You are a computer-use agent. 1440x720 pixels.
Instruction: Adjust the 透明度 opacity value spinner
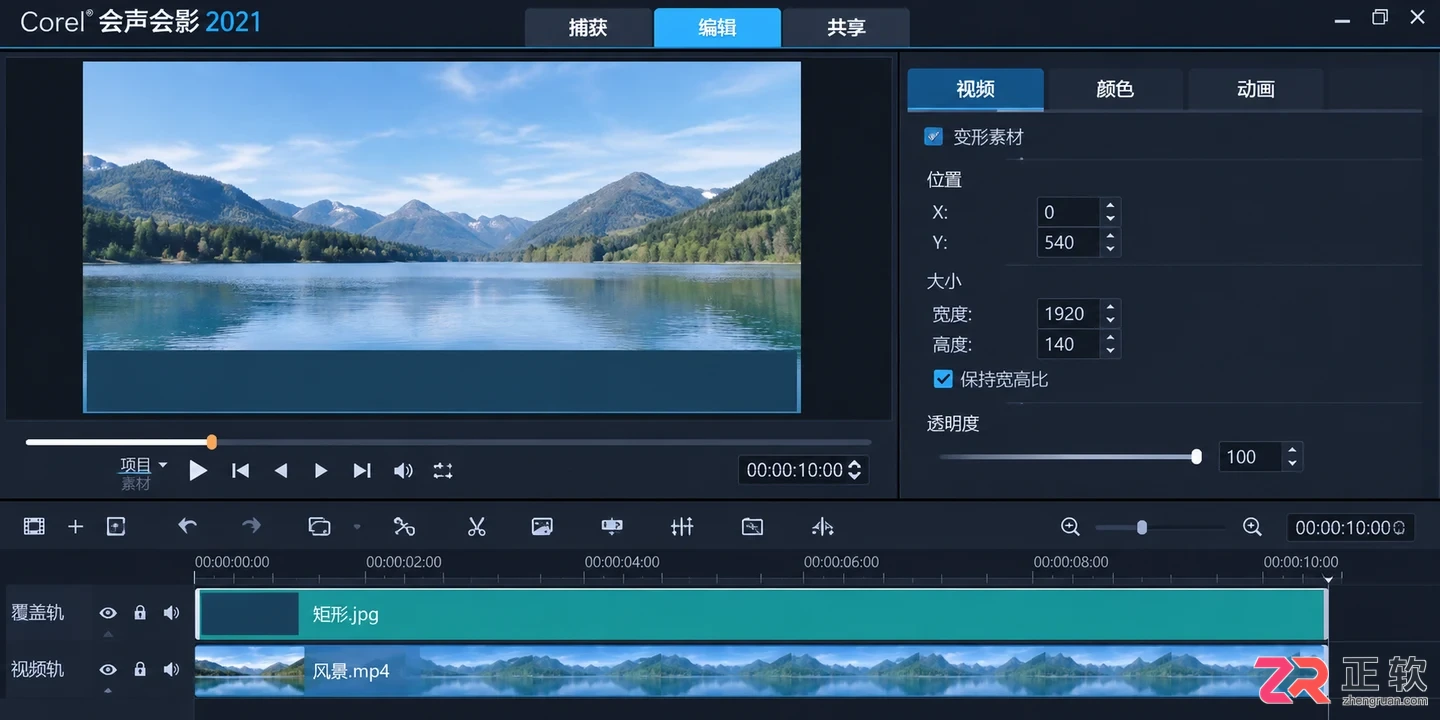[x=1292, y=457]
